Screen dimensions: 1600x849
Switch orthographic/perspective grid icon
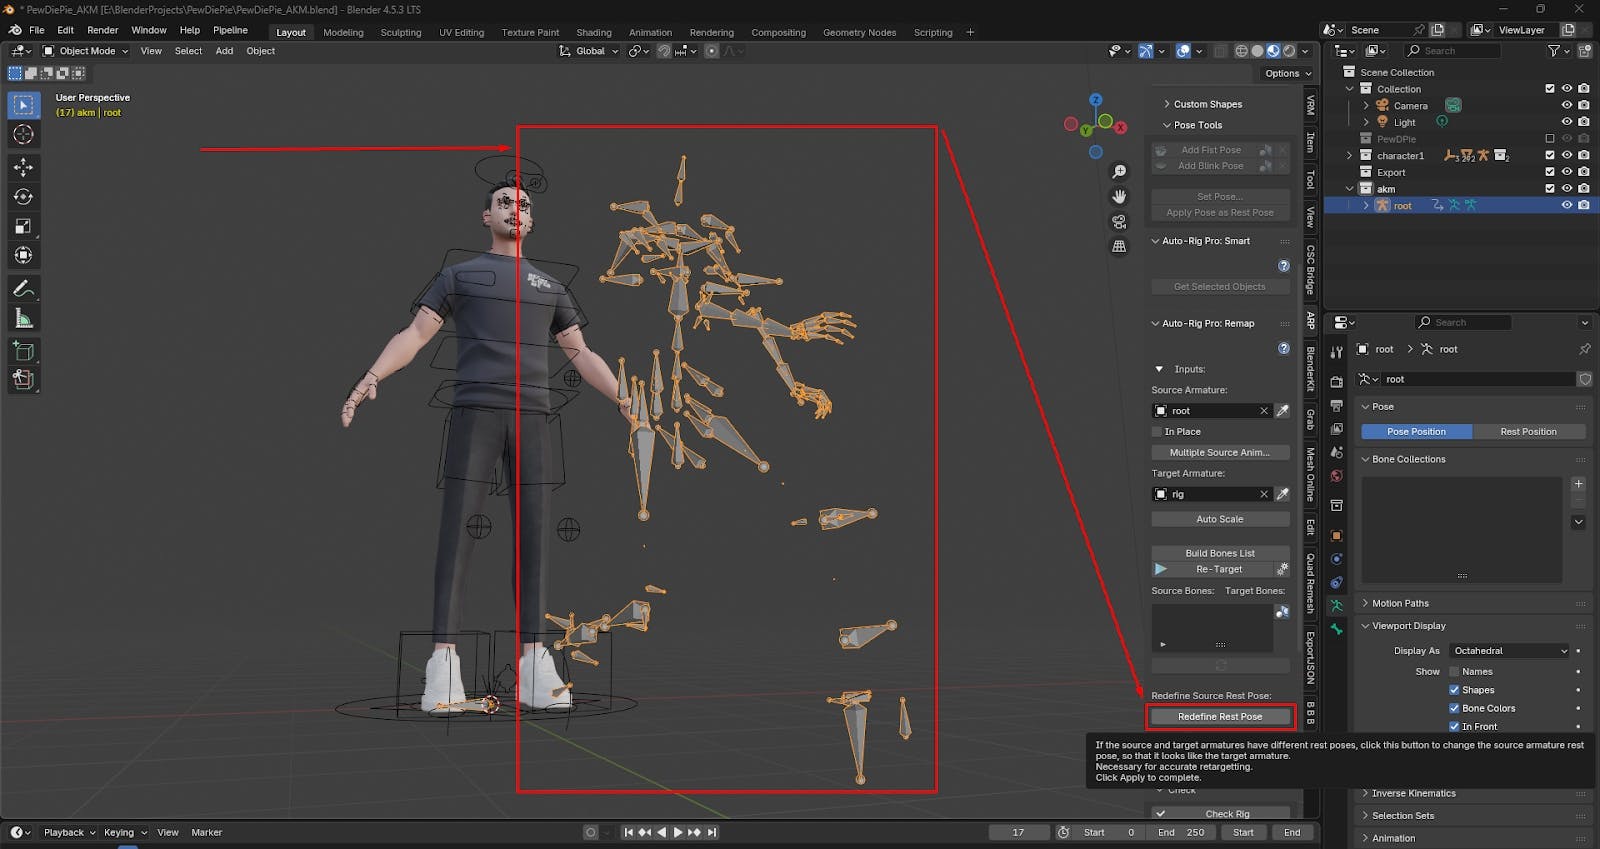pos(1119,246)
